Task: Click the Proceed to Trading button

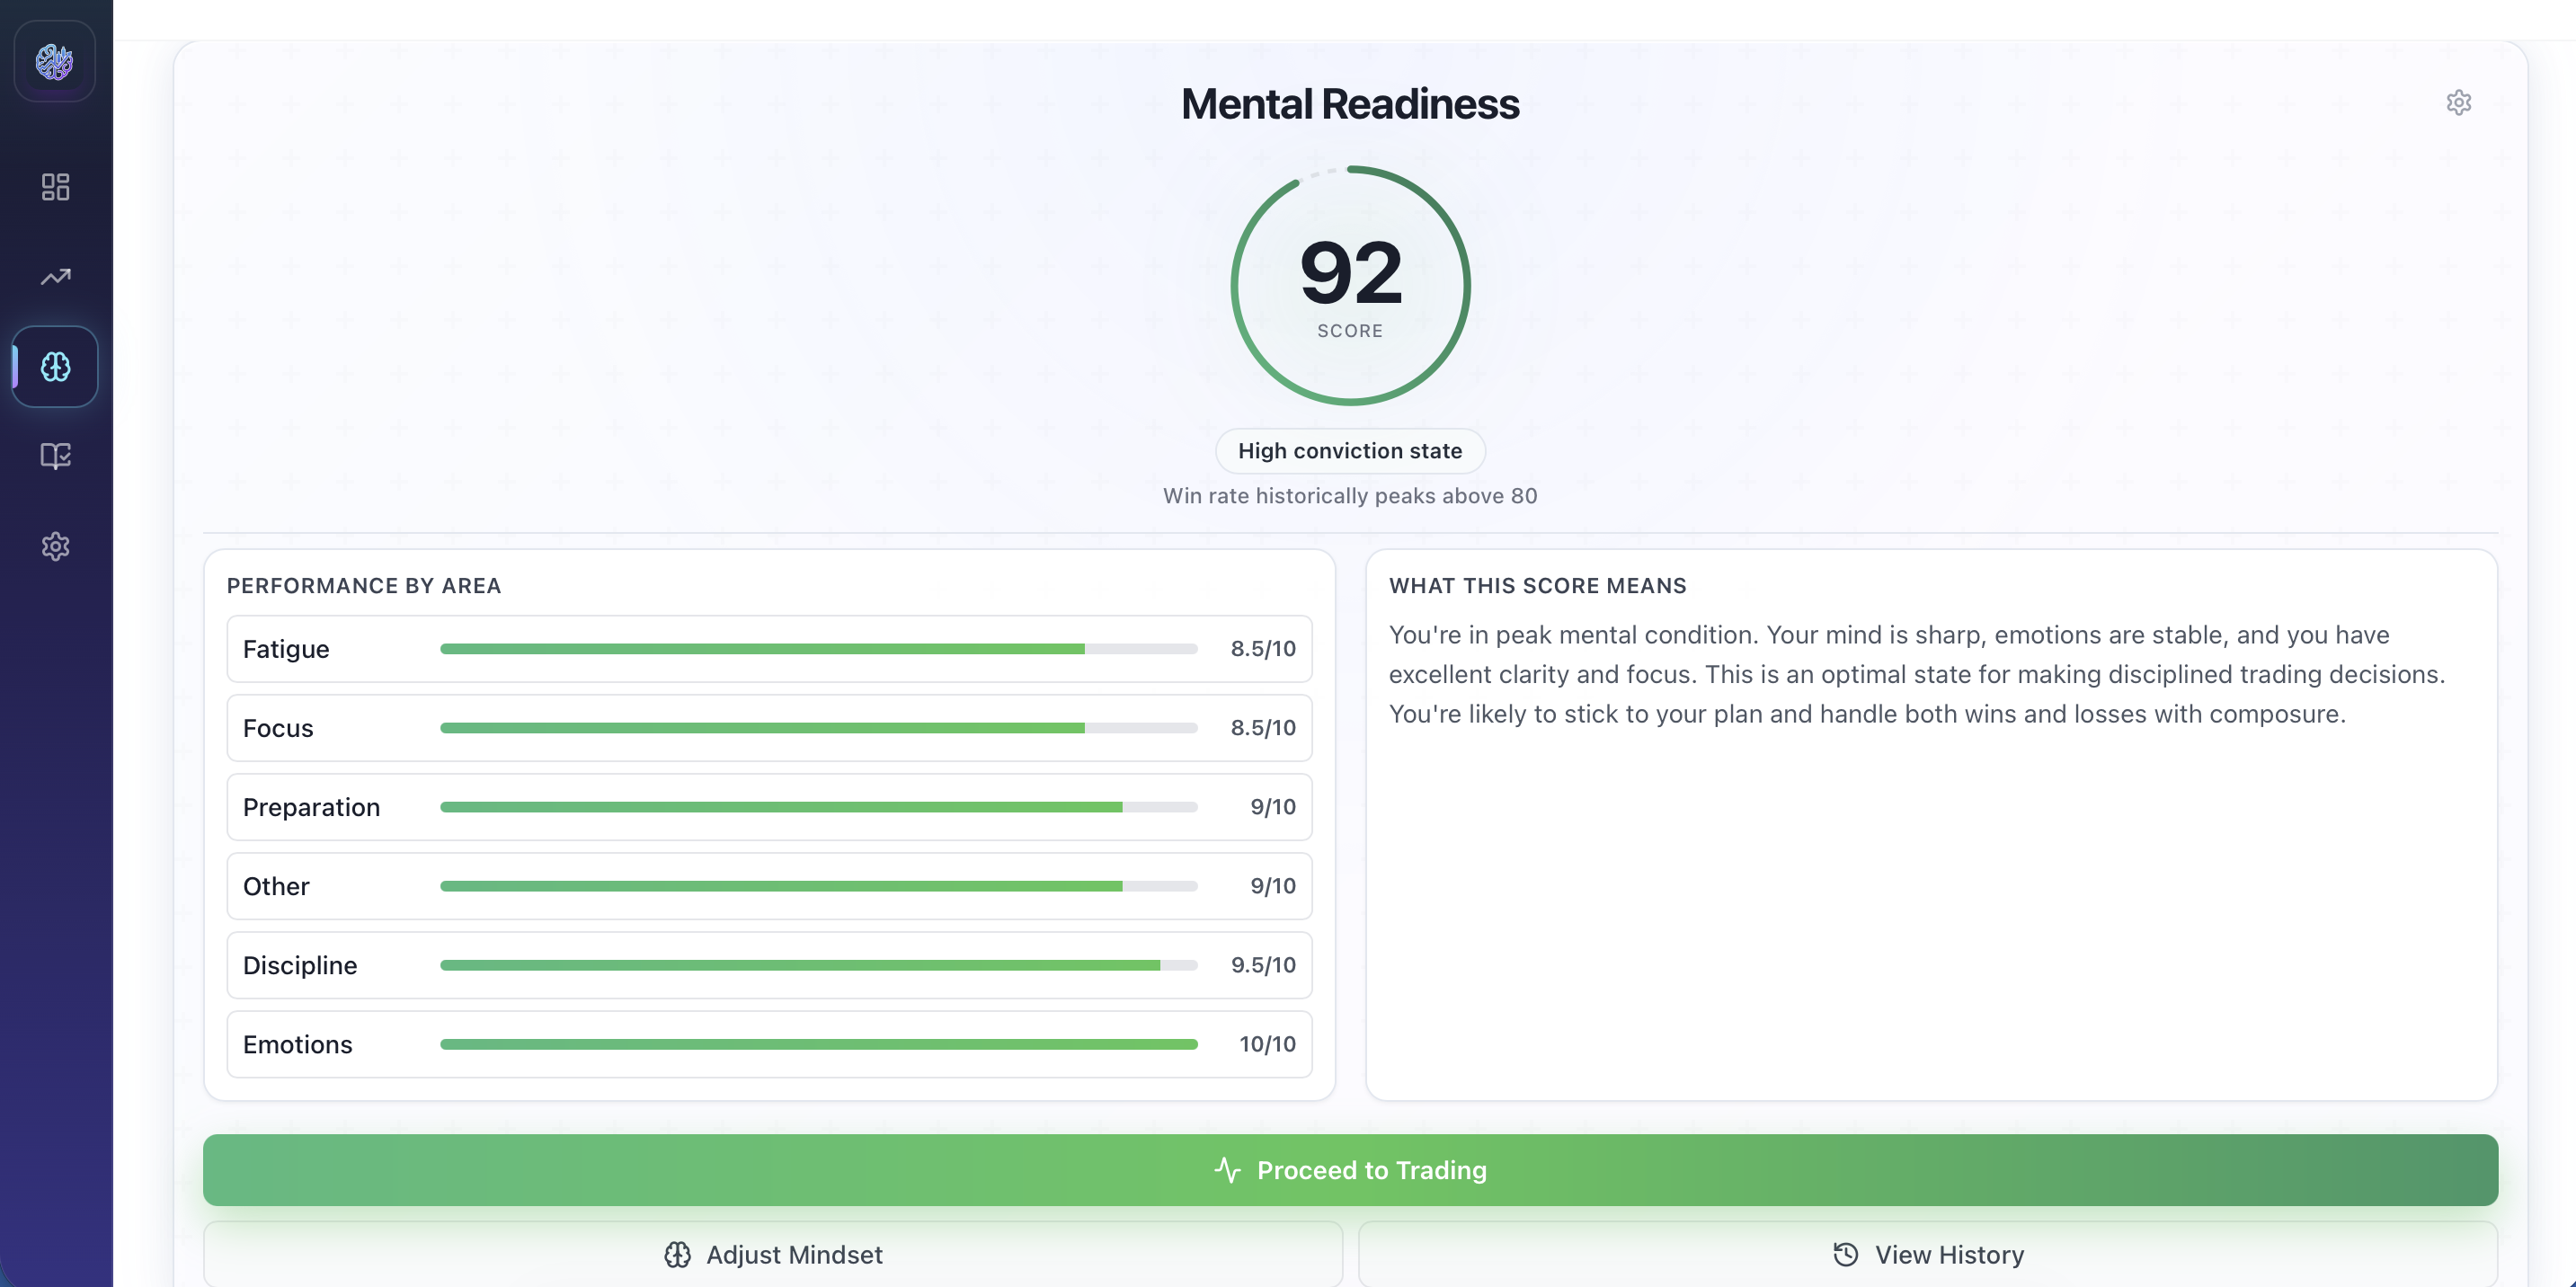Action: point(1350,1170)
